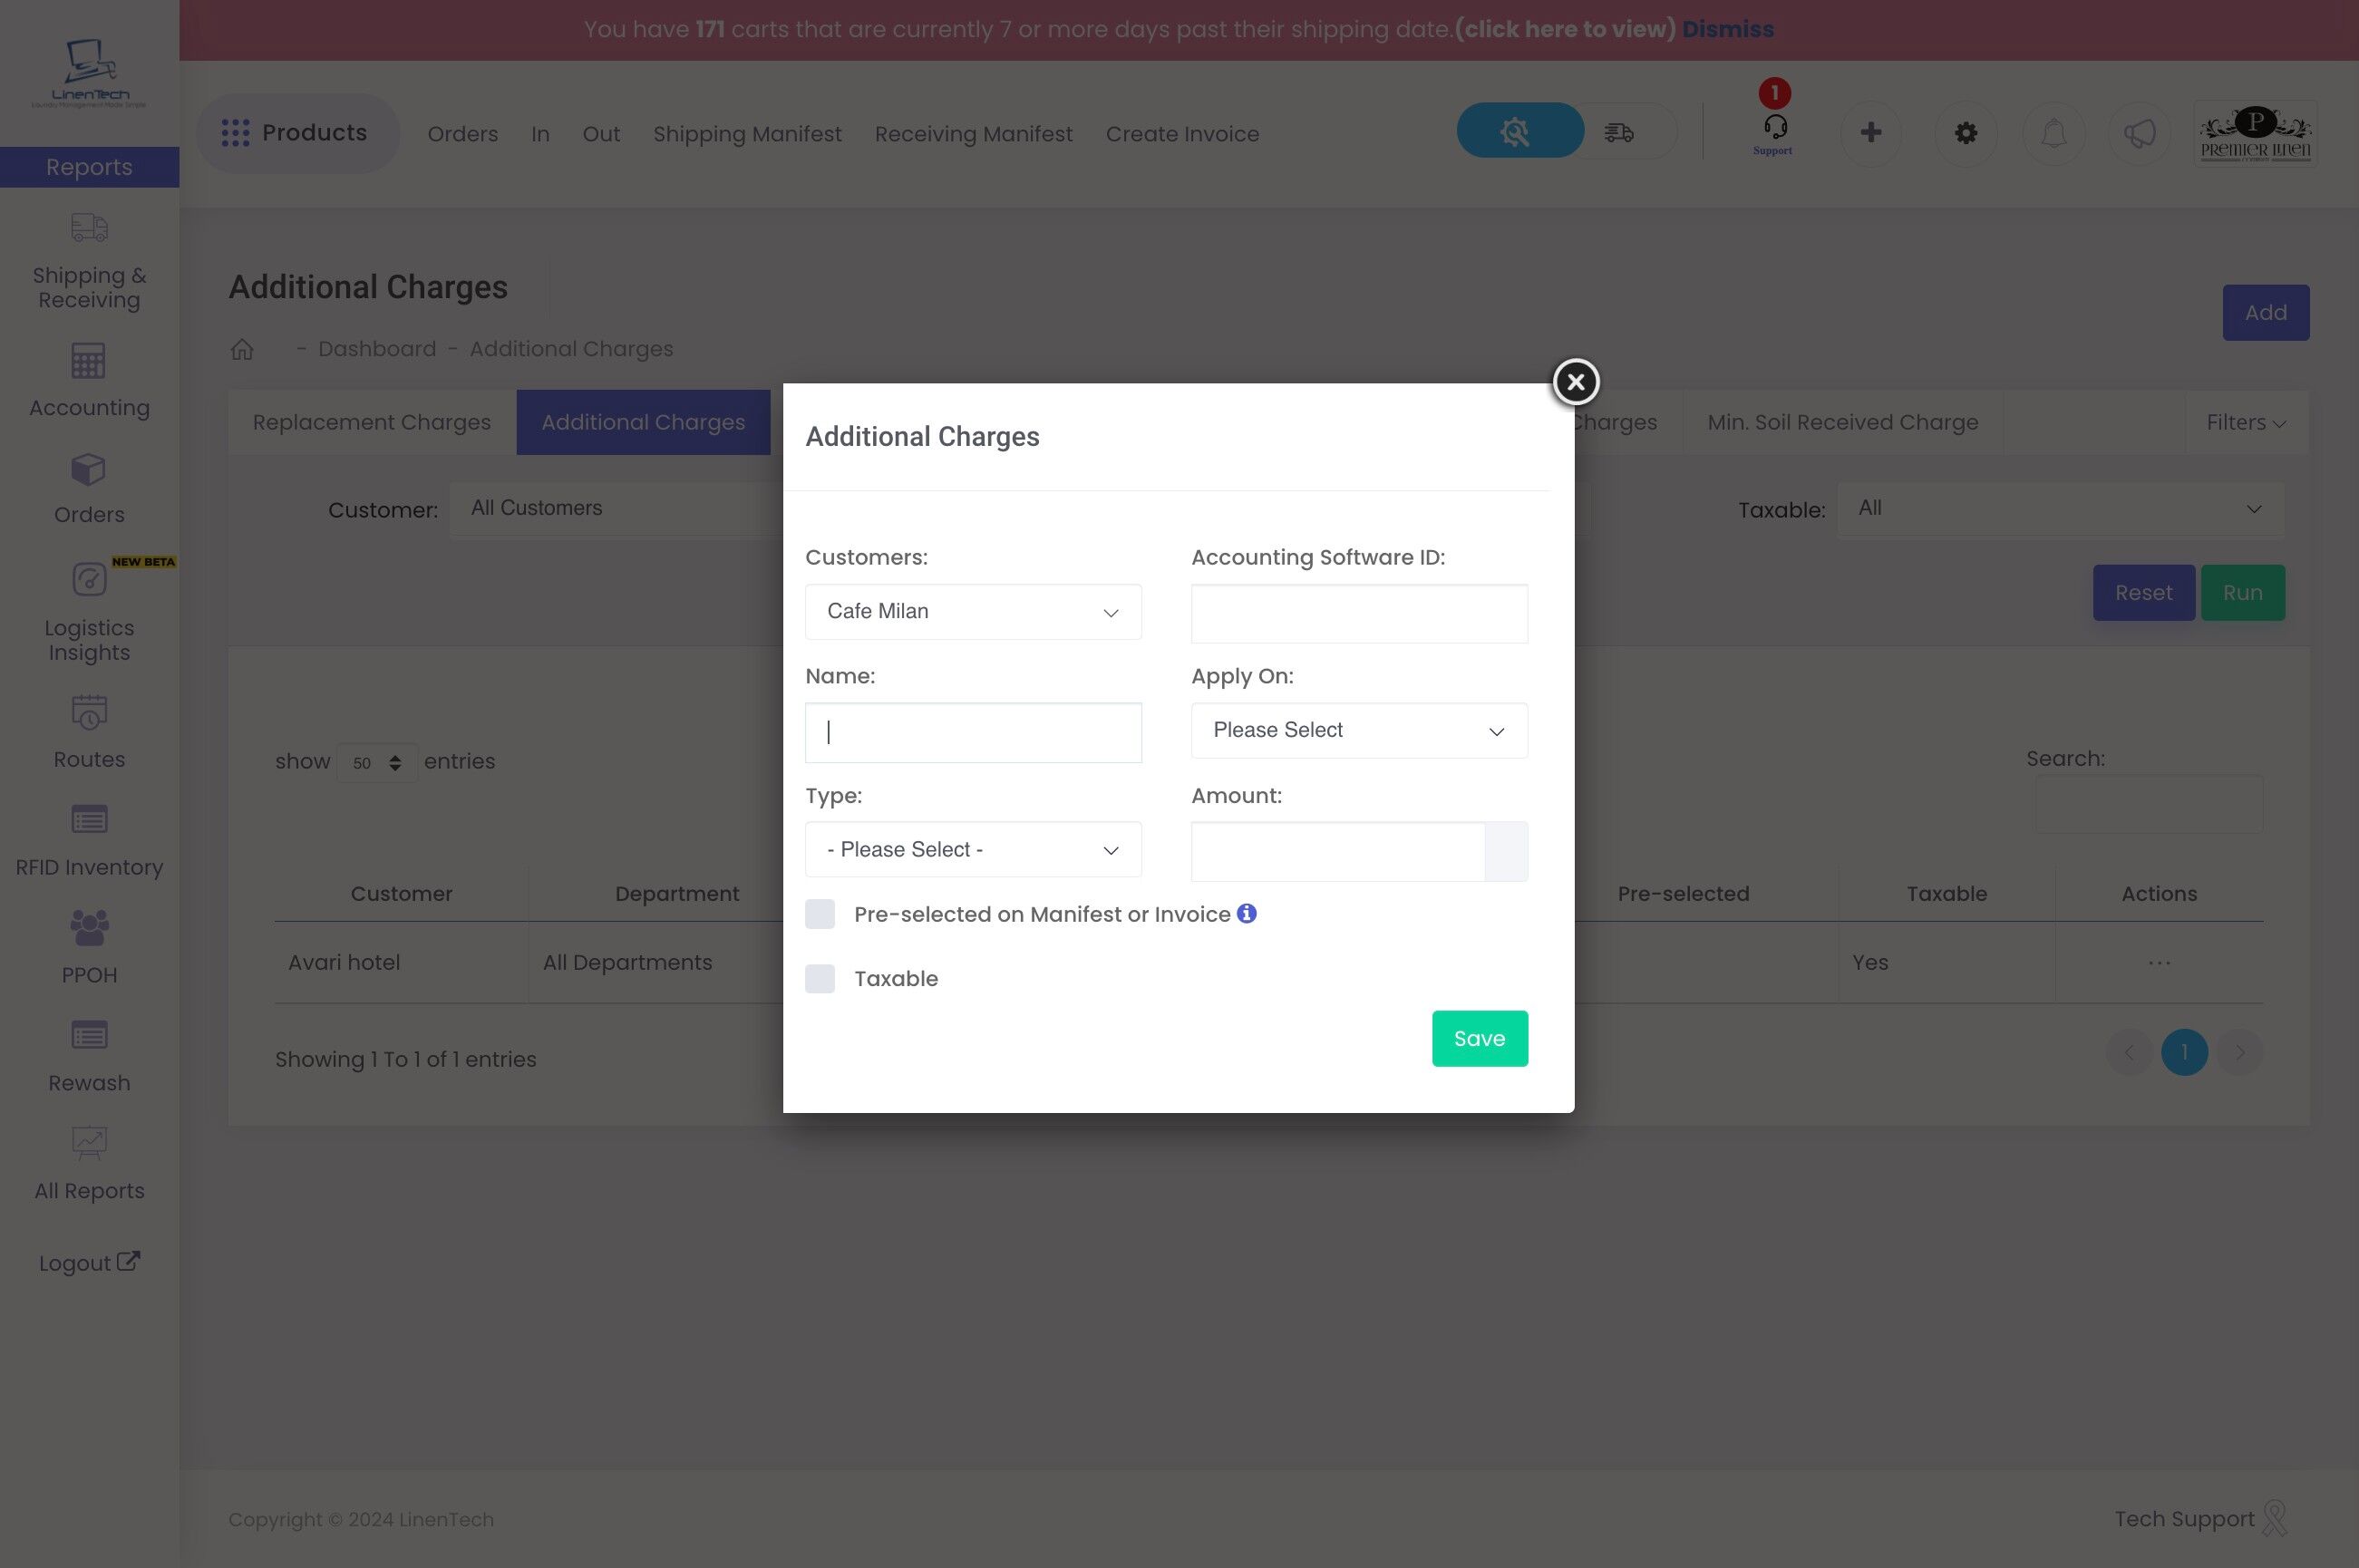This screenshot has height=1568, width=2359.
Task: Switch to Replacement Charges tab
Action: [371, 422]
